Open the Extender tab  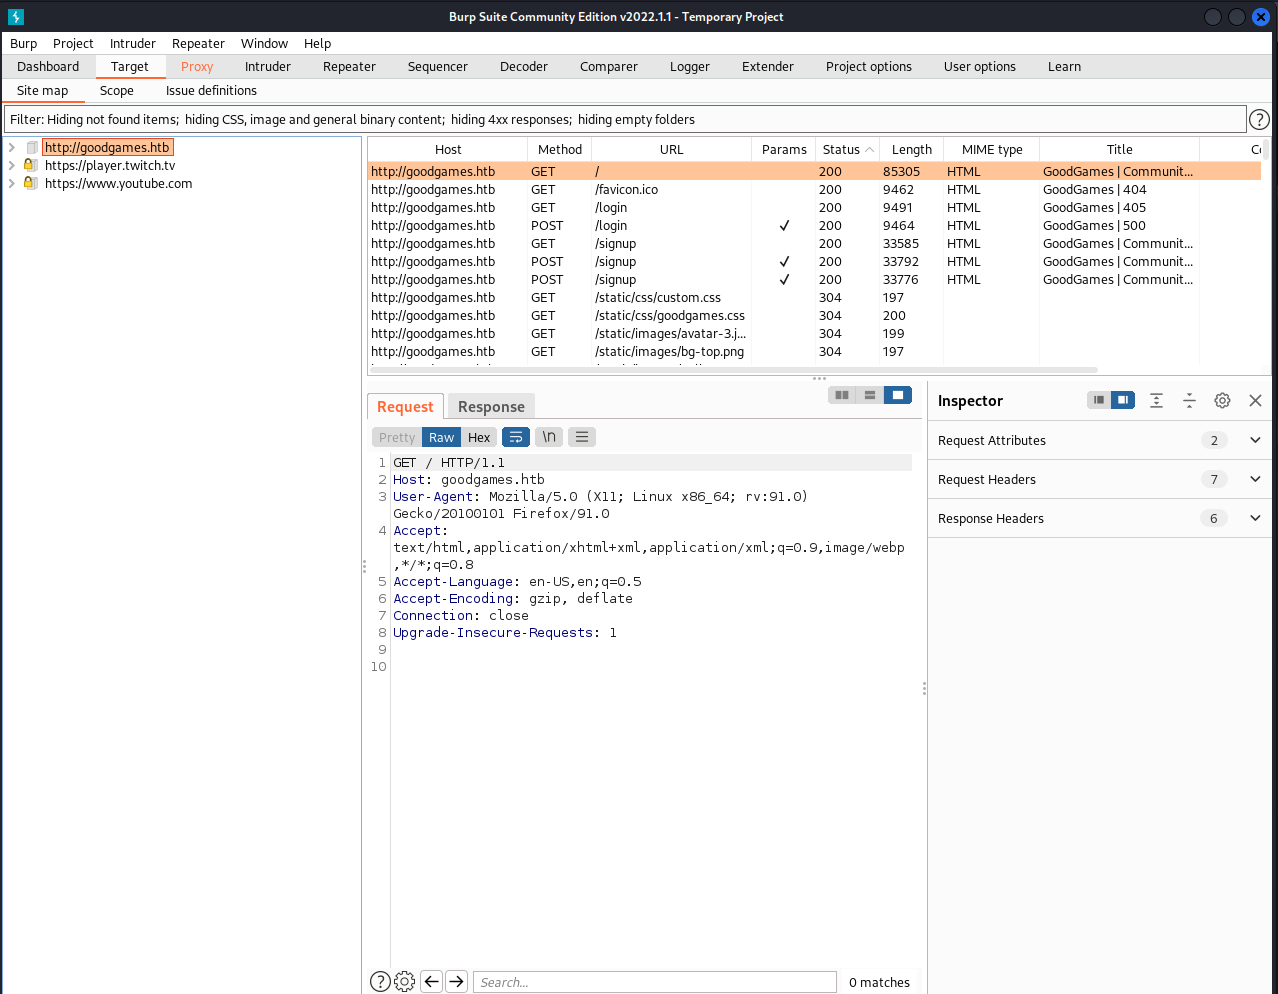[x=768, y=66]
